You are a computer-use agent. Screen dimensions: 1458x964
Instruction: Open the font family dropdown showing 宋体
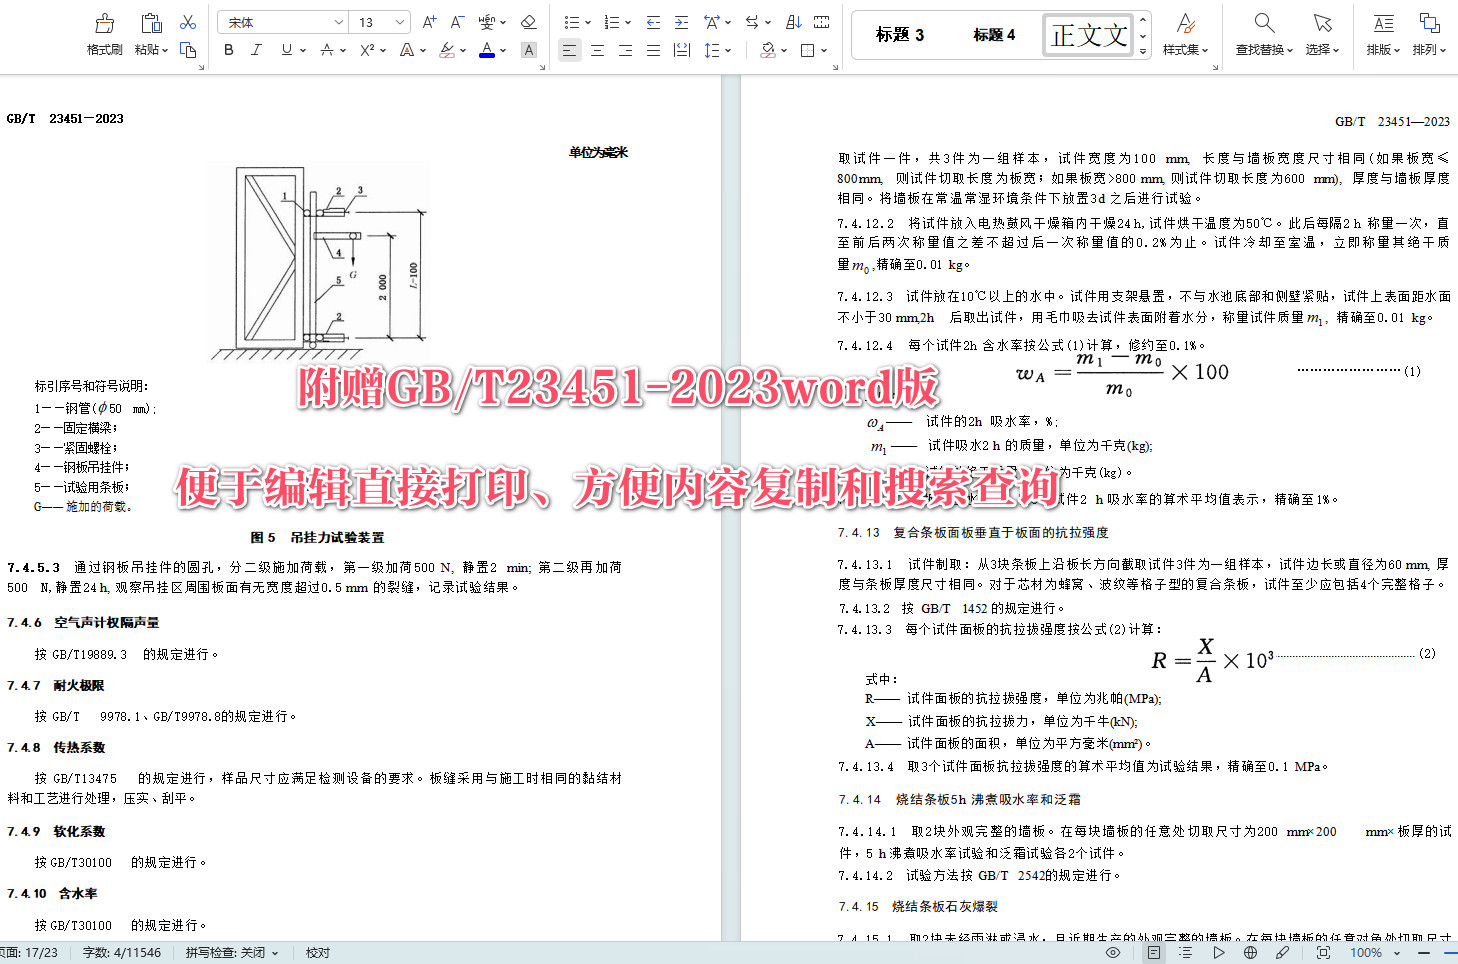[x=283, y=21]
